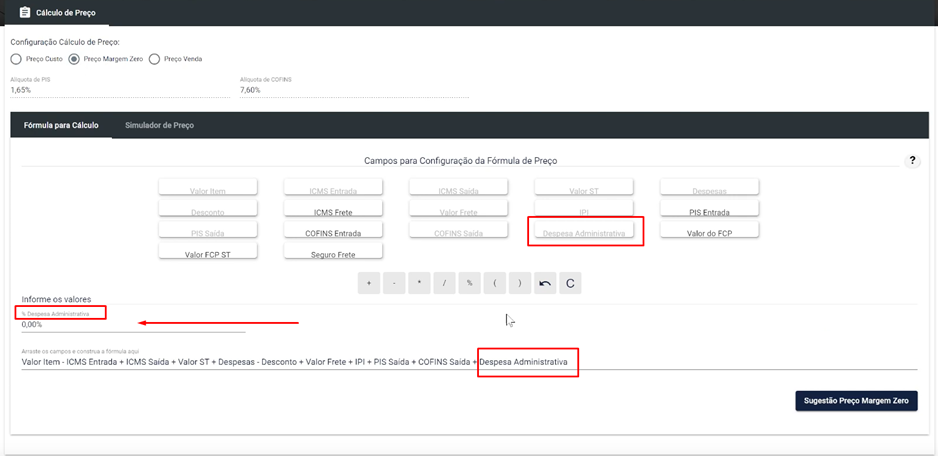Click the help question mark icon
Image resolution: width=938 pixels, height=456 pixels.
coord(912,160)
